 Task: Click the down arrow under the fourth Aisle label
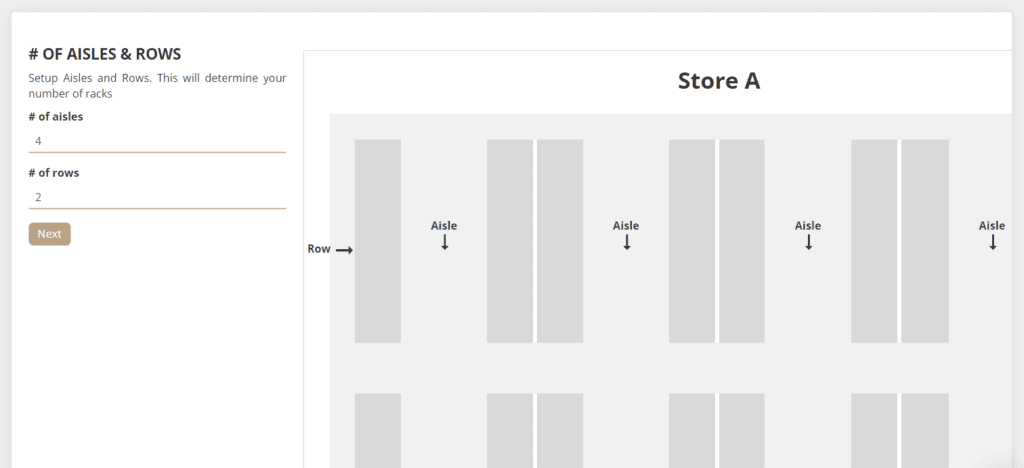click(993, 243)
